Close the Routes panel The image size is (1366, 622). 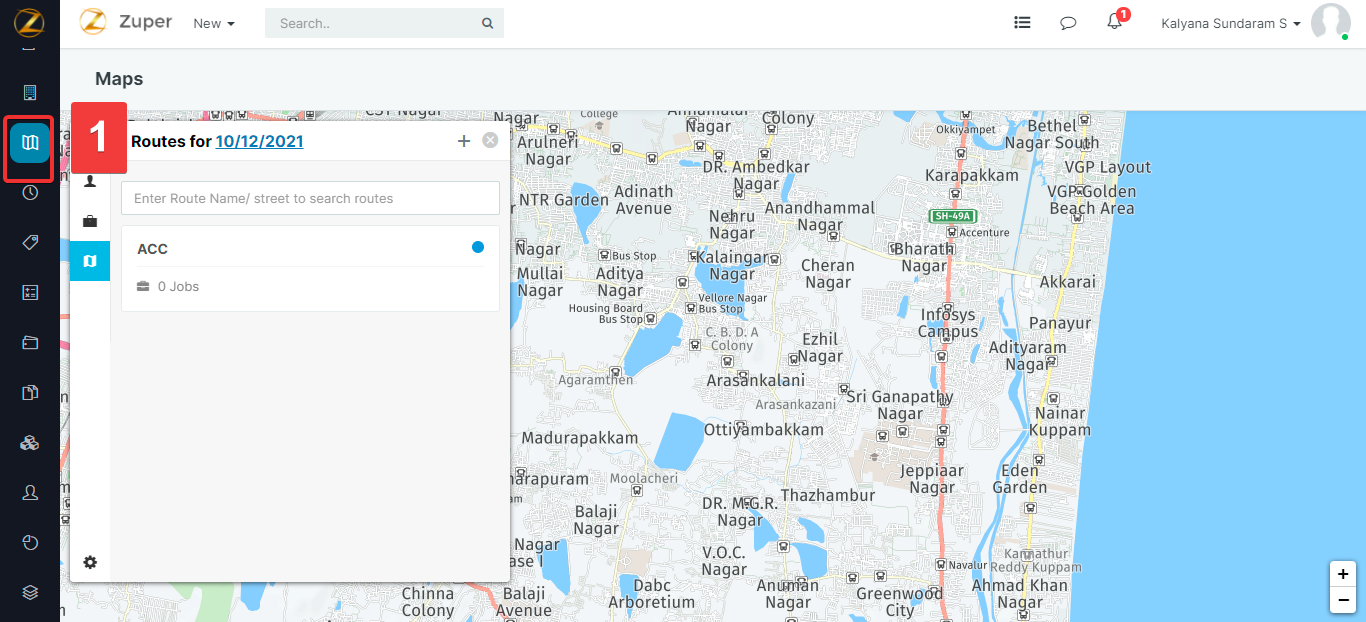[x=490, y=141]
